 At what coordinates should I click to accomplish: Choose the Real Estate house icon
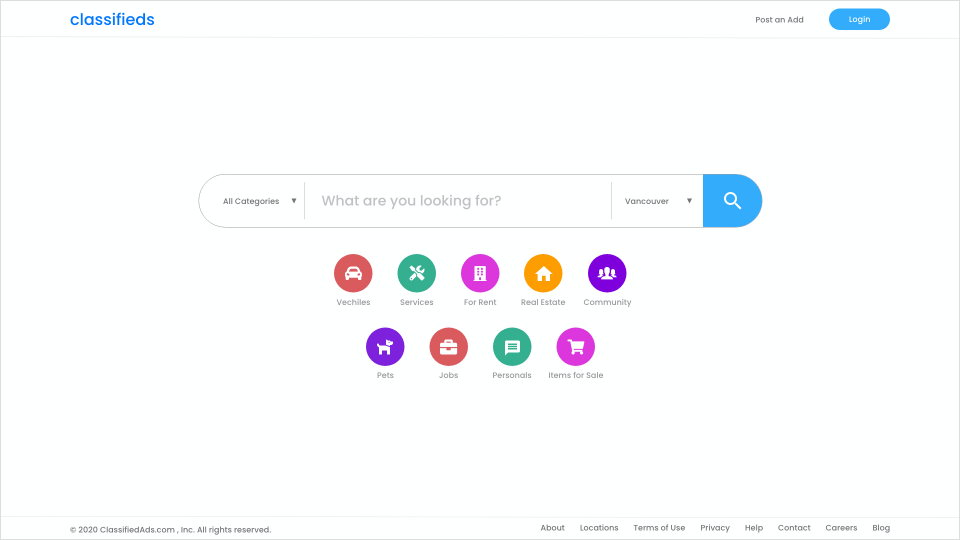543,273
